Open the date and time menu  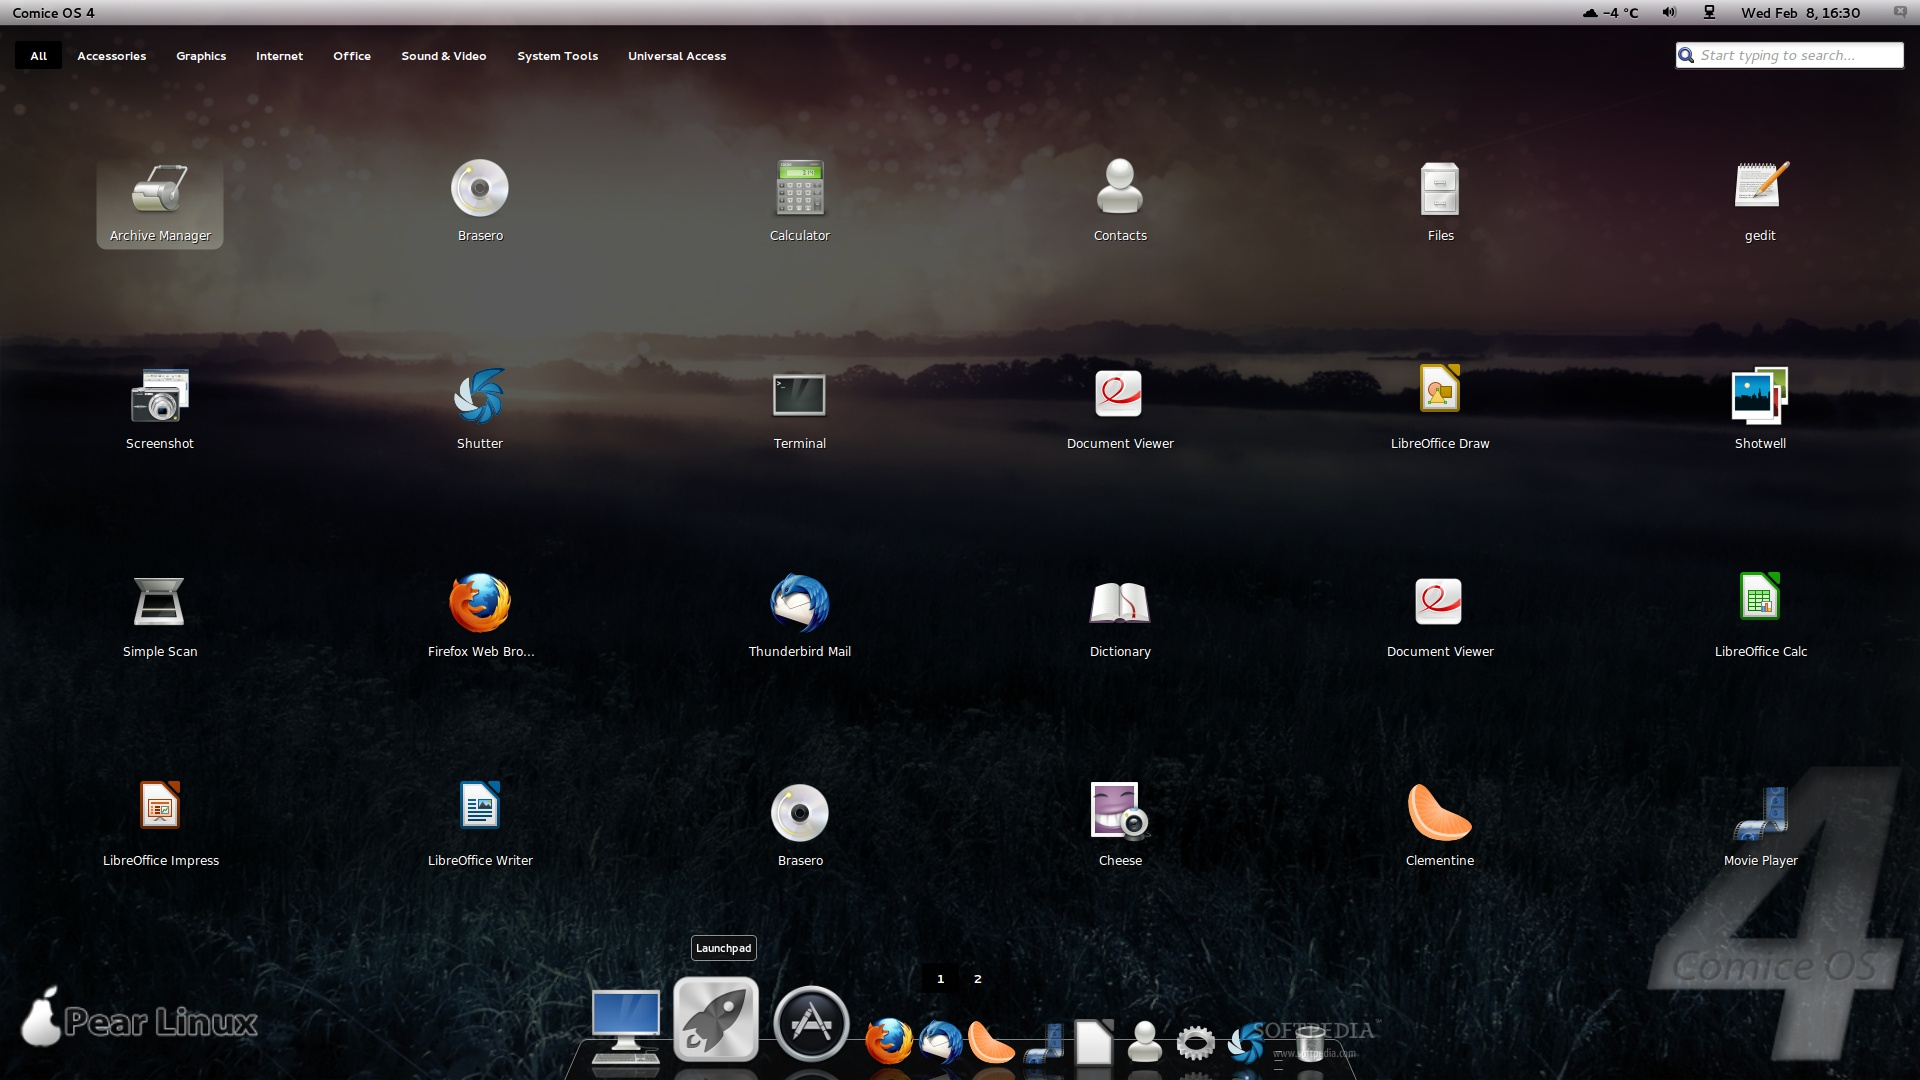pyautogui.click(x=1800, y=13)
